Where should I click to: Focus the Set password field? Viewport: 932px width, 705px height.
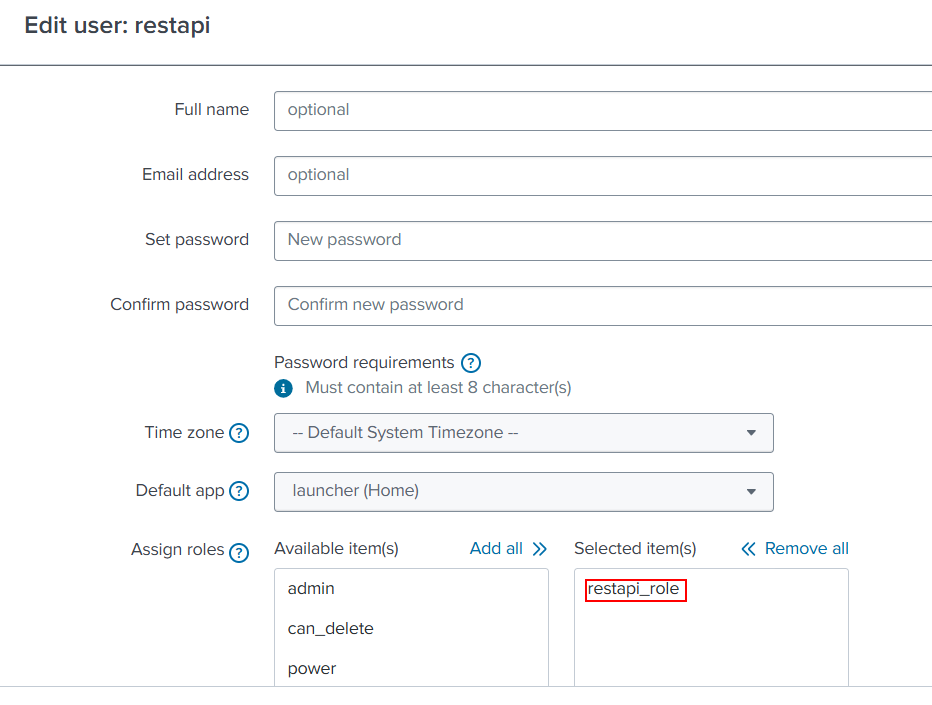[602, 240]
